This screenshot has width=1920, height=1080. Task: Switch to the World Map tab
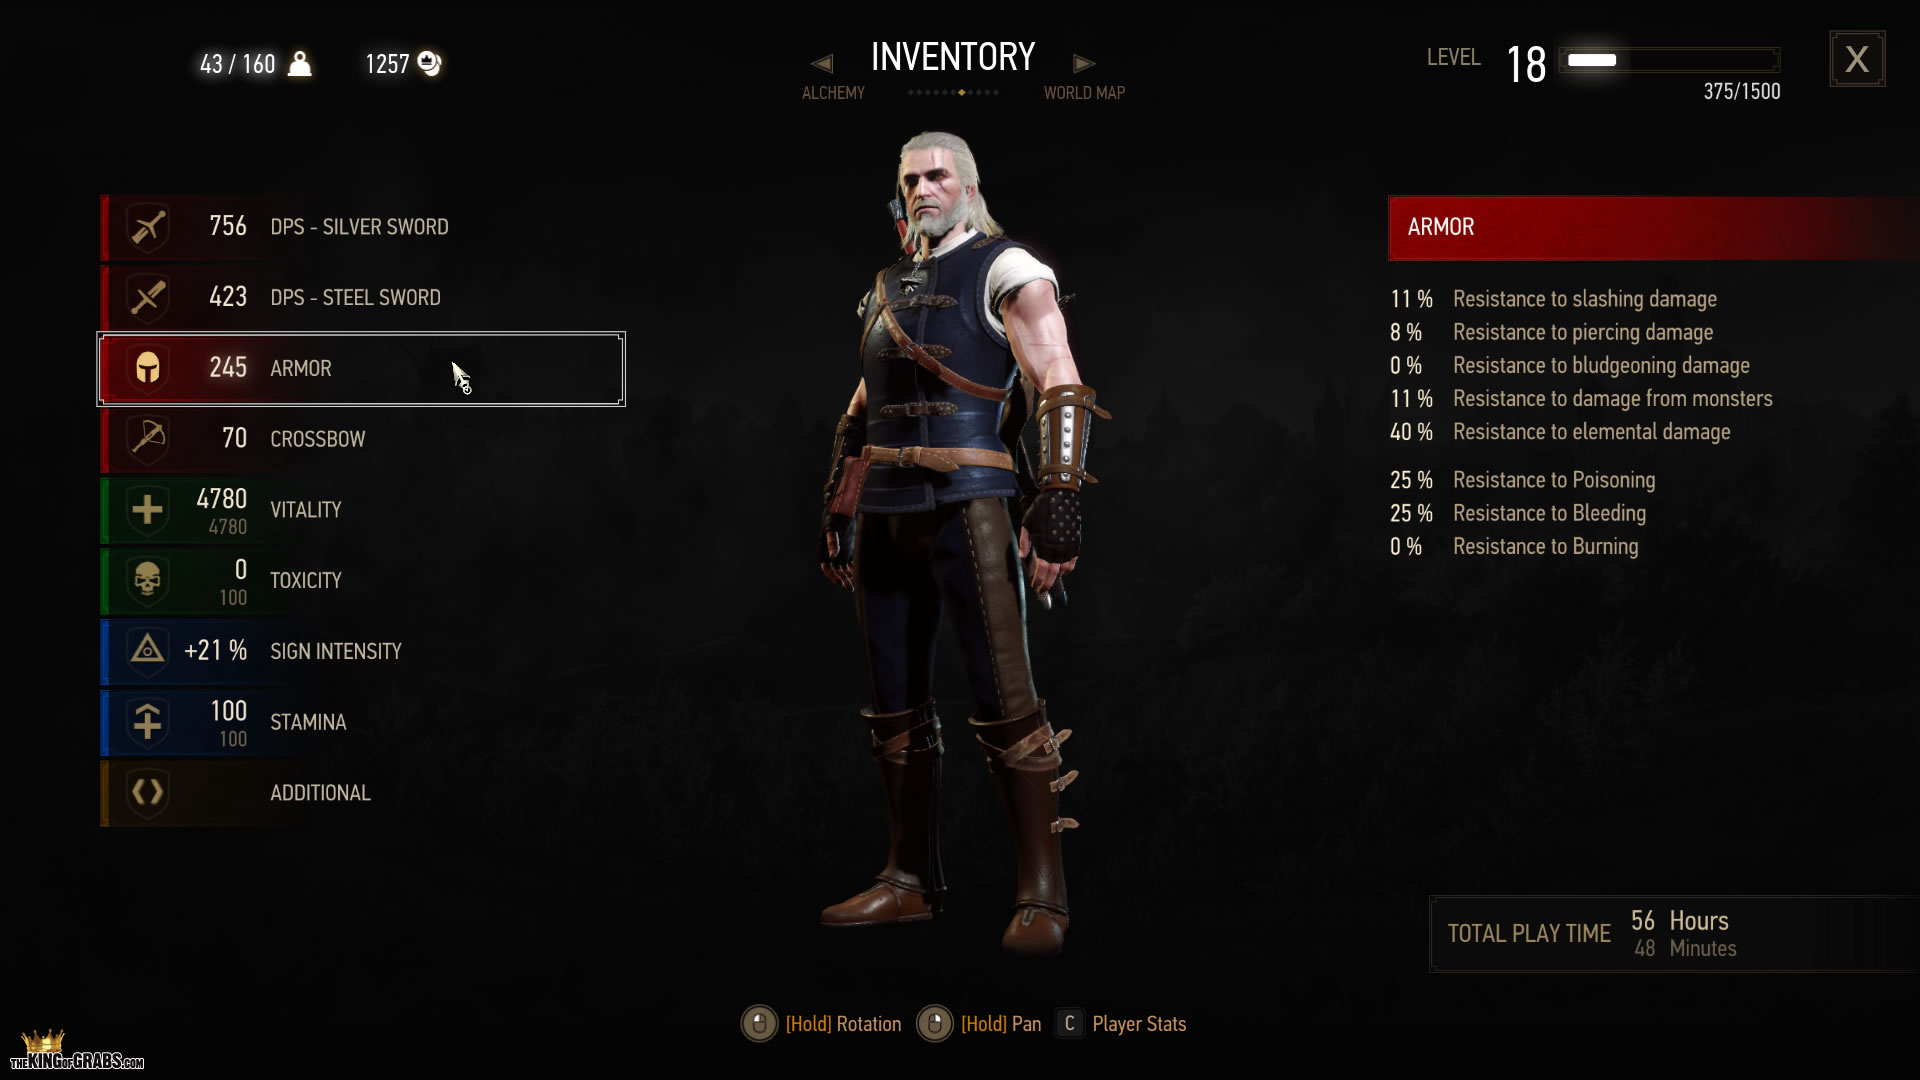pyautogui.click(x=1084, y=93)
